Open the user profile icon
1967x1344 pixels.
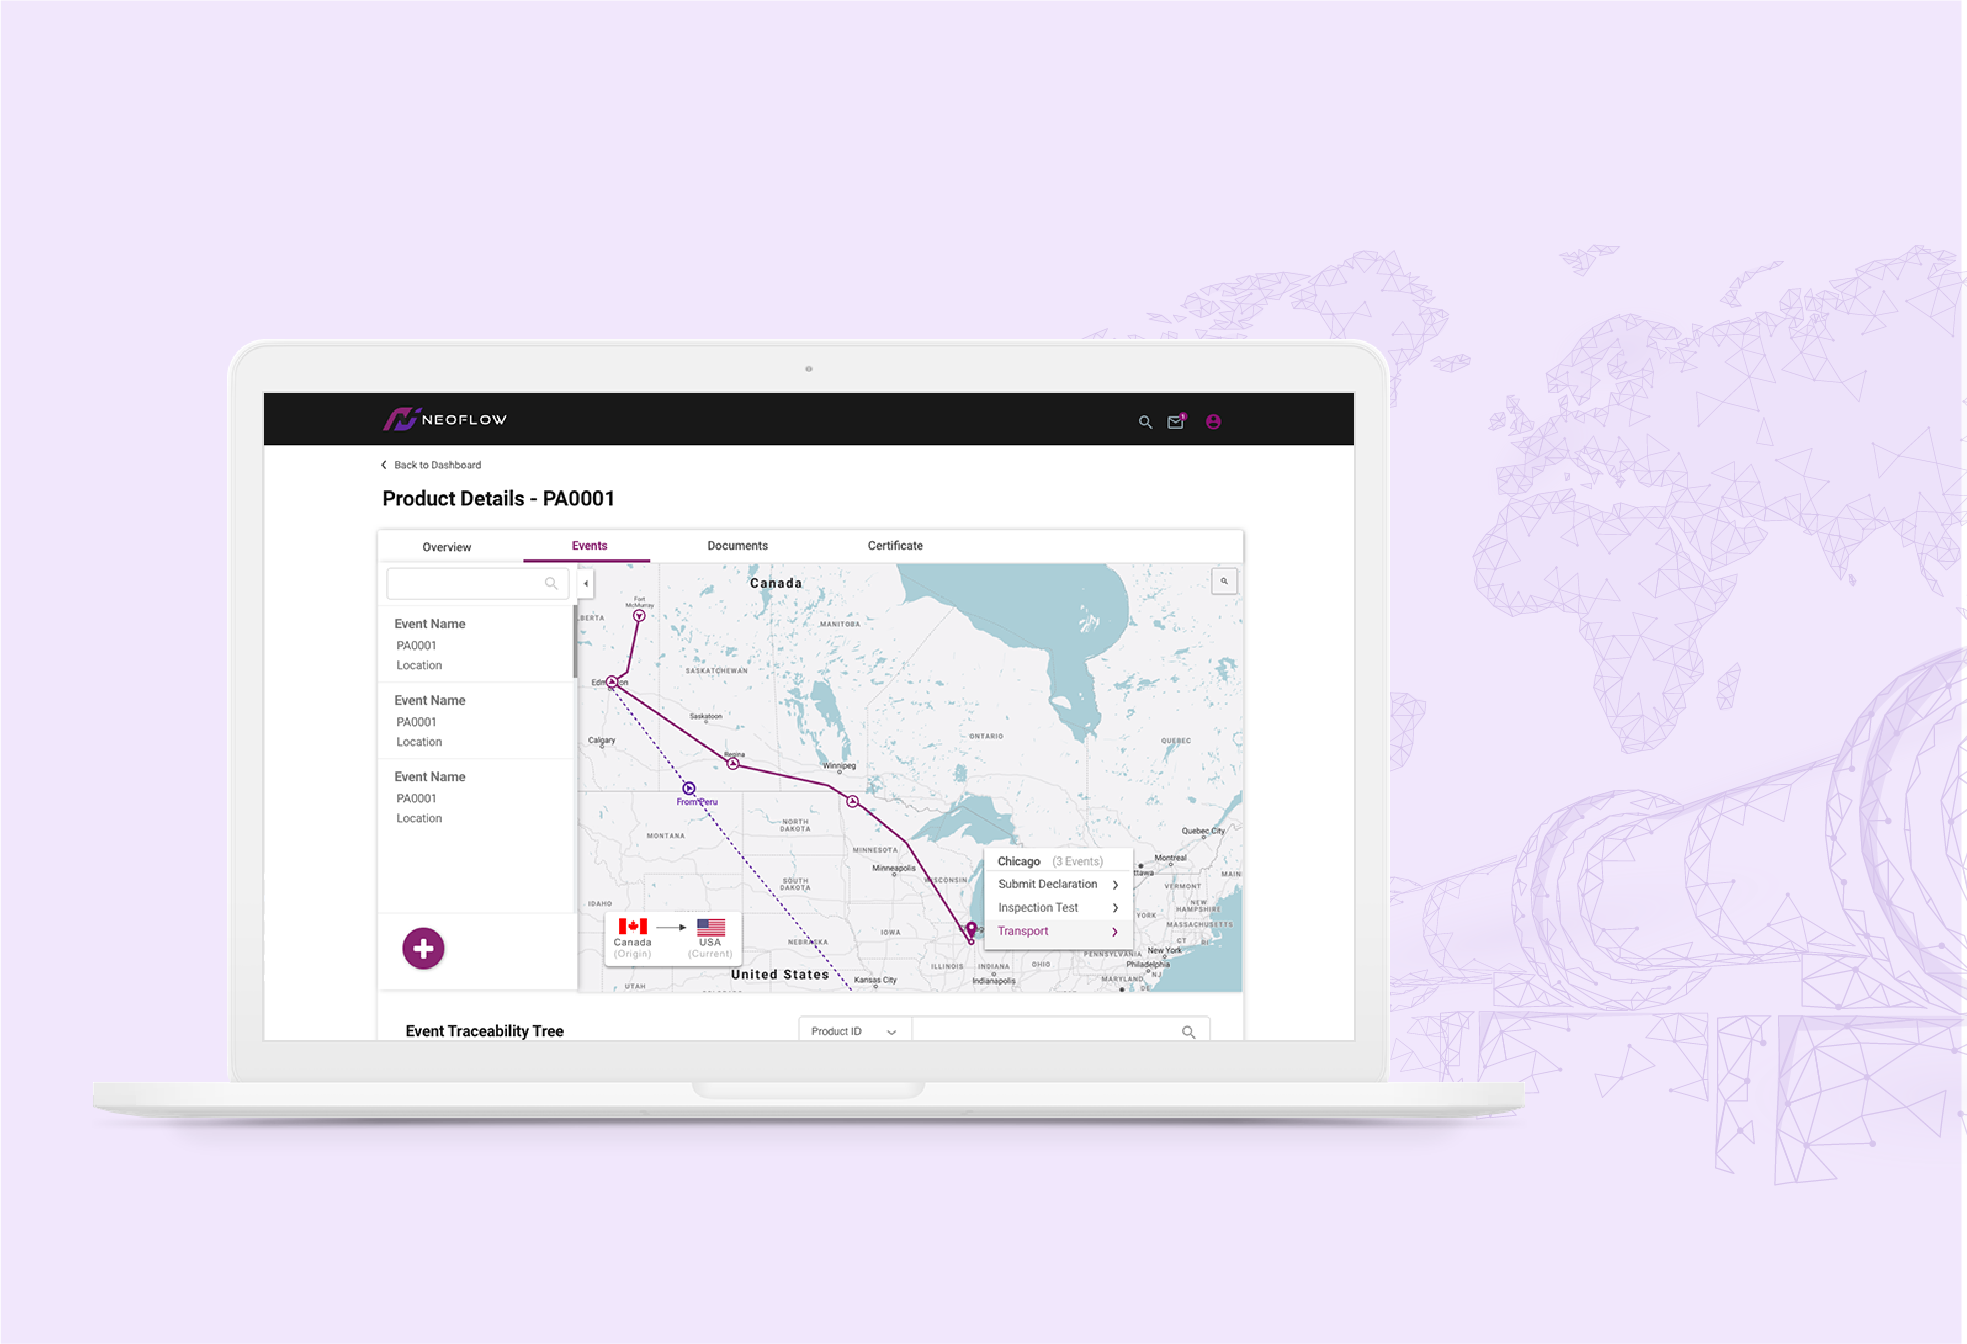(x=1213, y=422)
